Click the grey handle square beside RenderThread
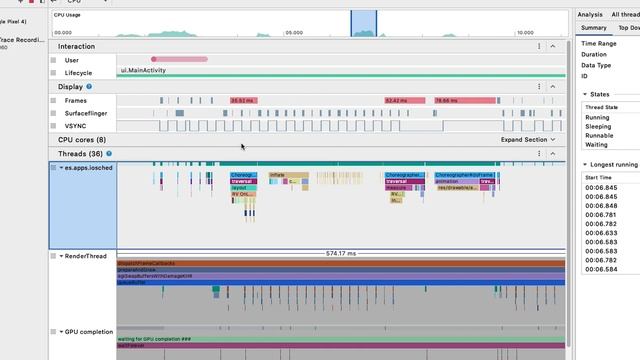This screenshot has height=360, width=640. tap(53, 256)
